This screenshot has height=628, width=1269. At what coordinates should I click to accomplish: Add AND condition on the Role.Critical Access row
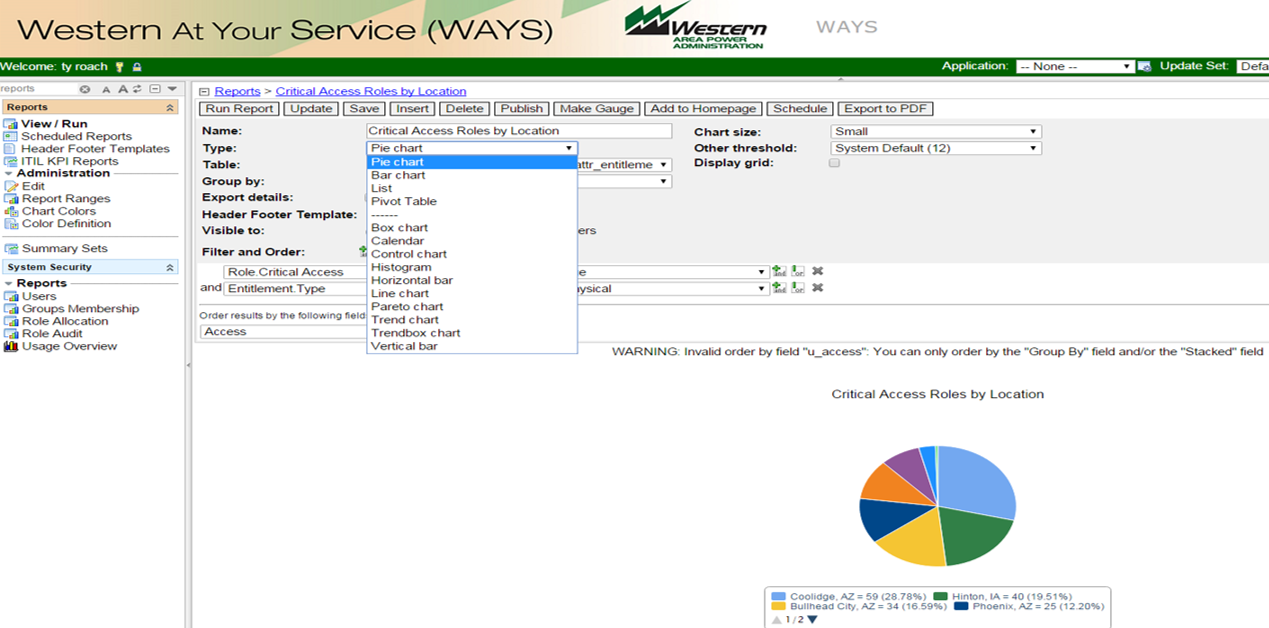[779, 271]
